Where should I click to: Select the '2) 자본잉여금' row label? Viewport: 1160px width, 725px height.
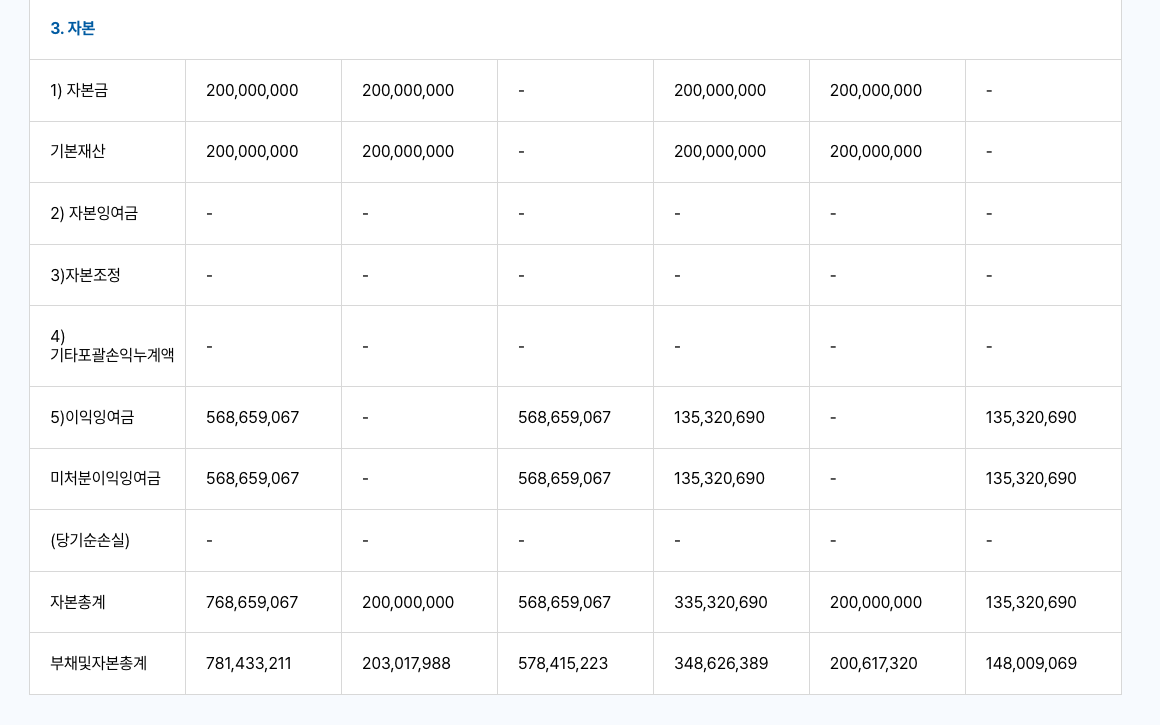[x=94, y=214]
